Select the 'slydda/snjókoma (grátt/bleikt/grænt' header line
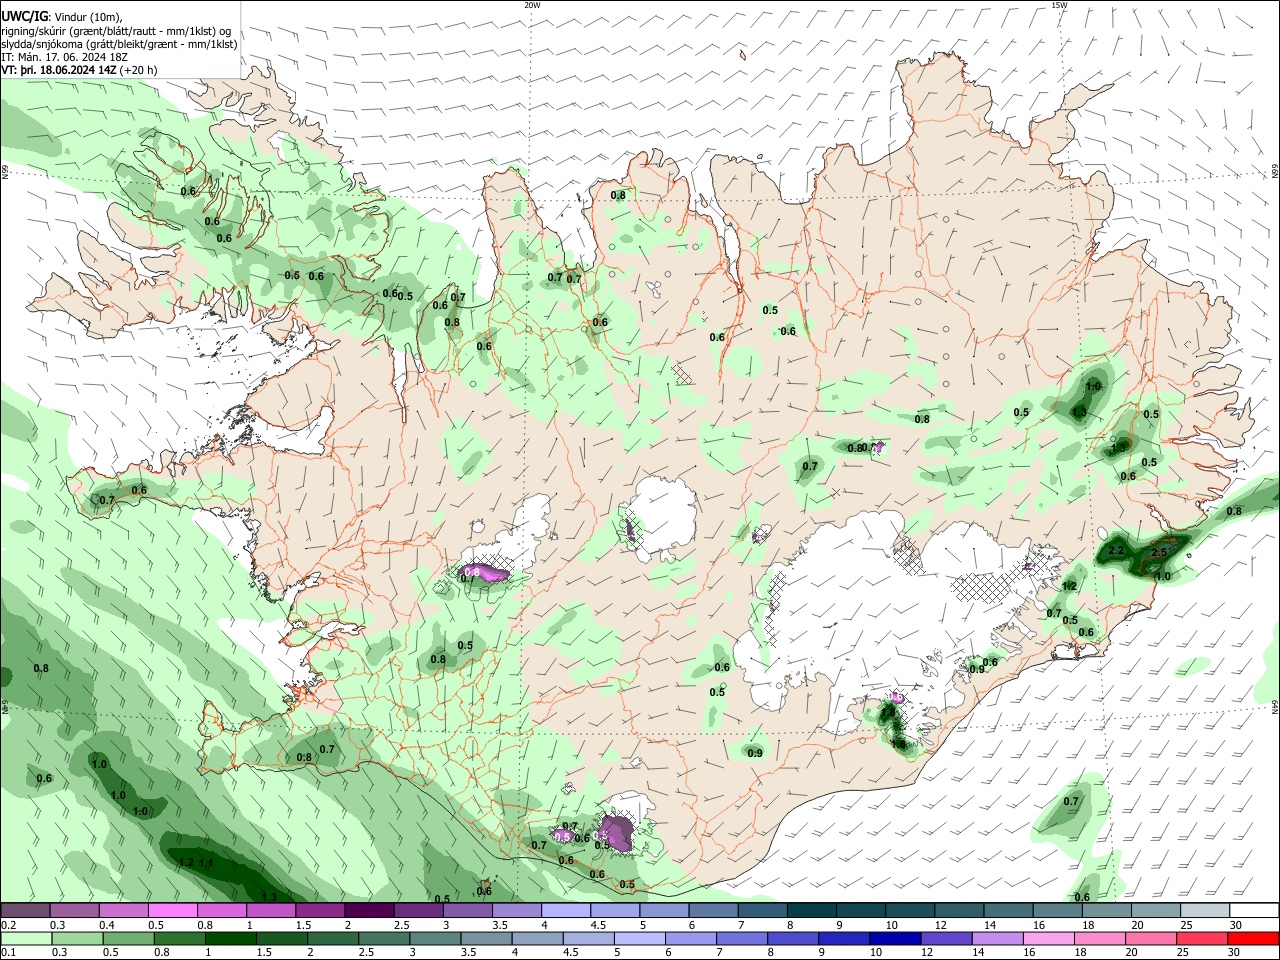Image resolution: width=1280 pixels, height=960 pixels. point(119,44)
